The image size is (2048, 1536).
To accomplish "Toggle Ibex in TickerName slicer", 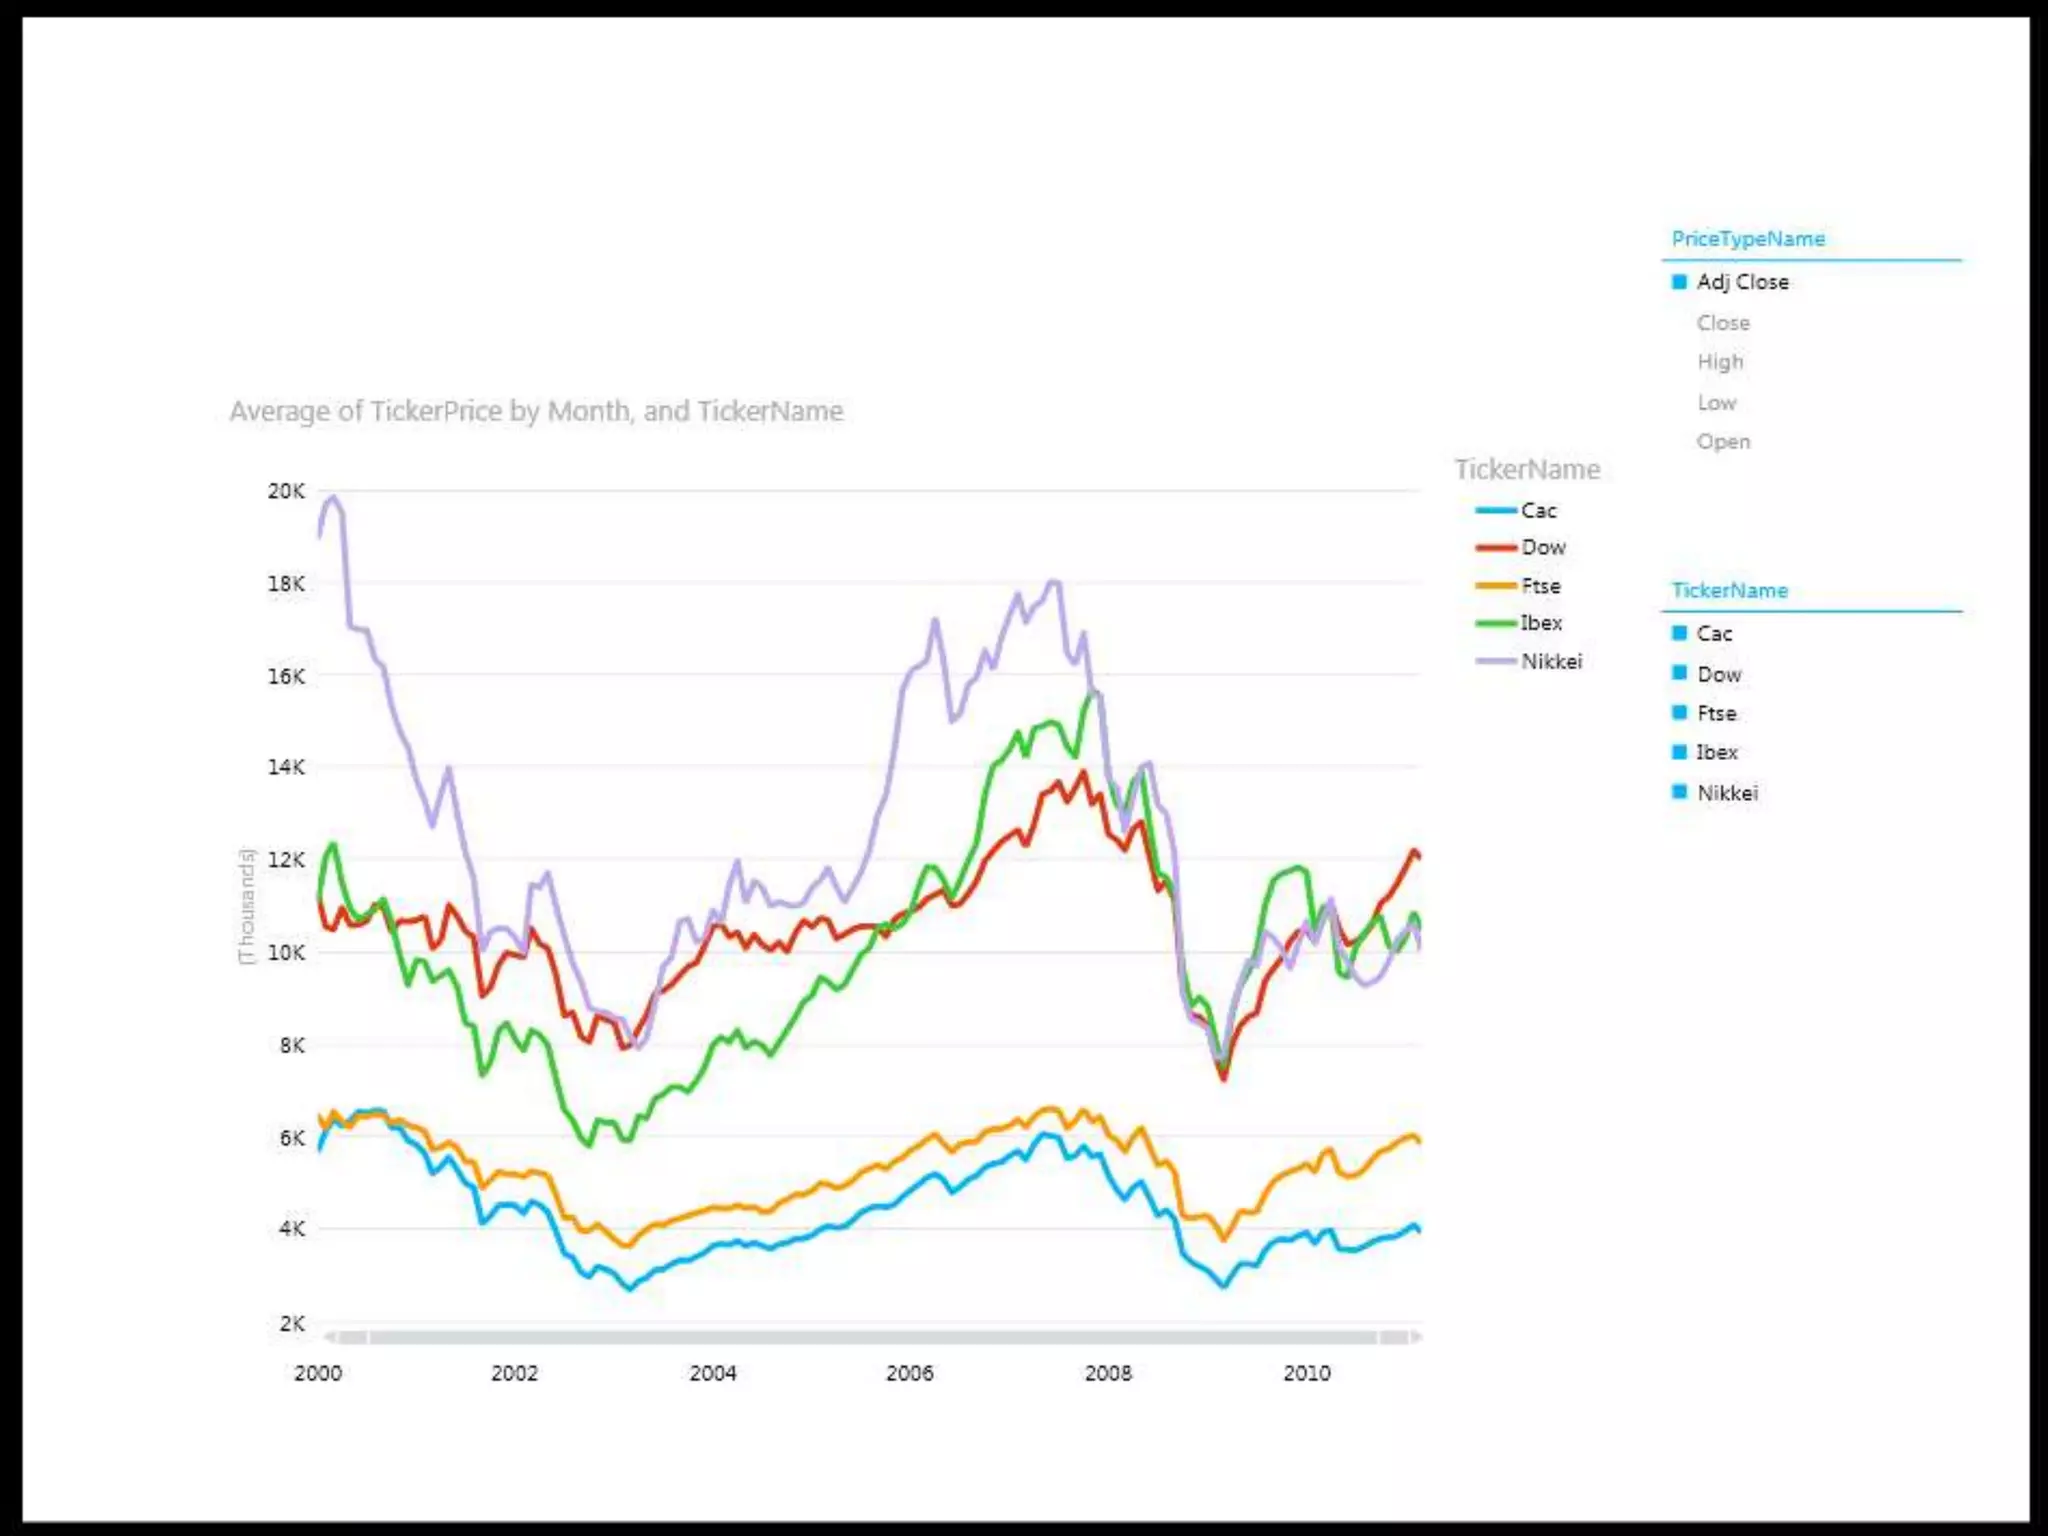I will point(1716,752).
